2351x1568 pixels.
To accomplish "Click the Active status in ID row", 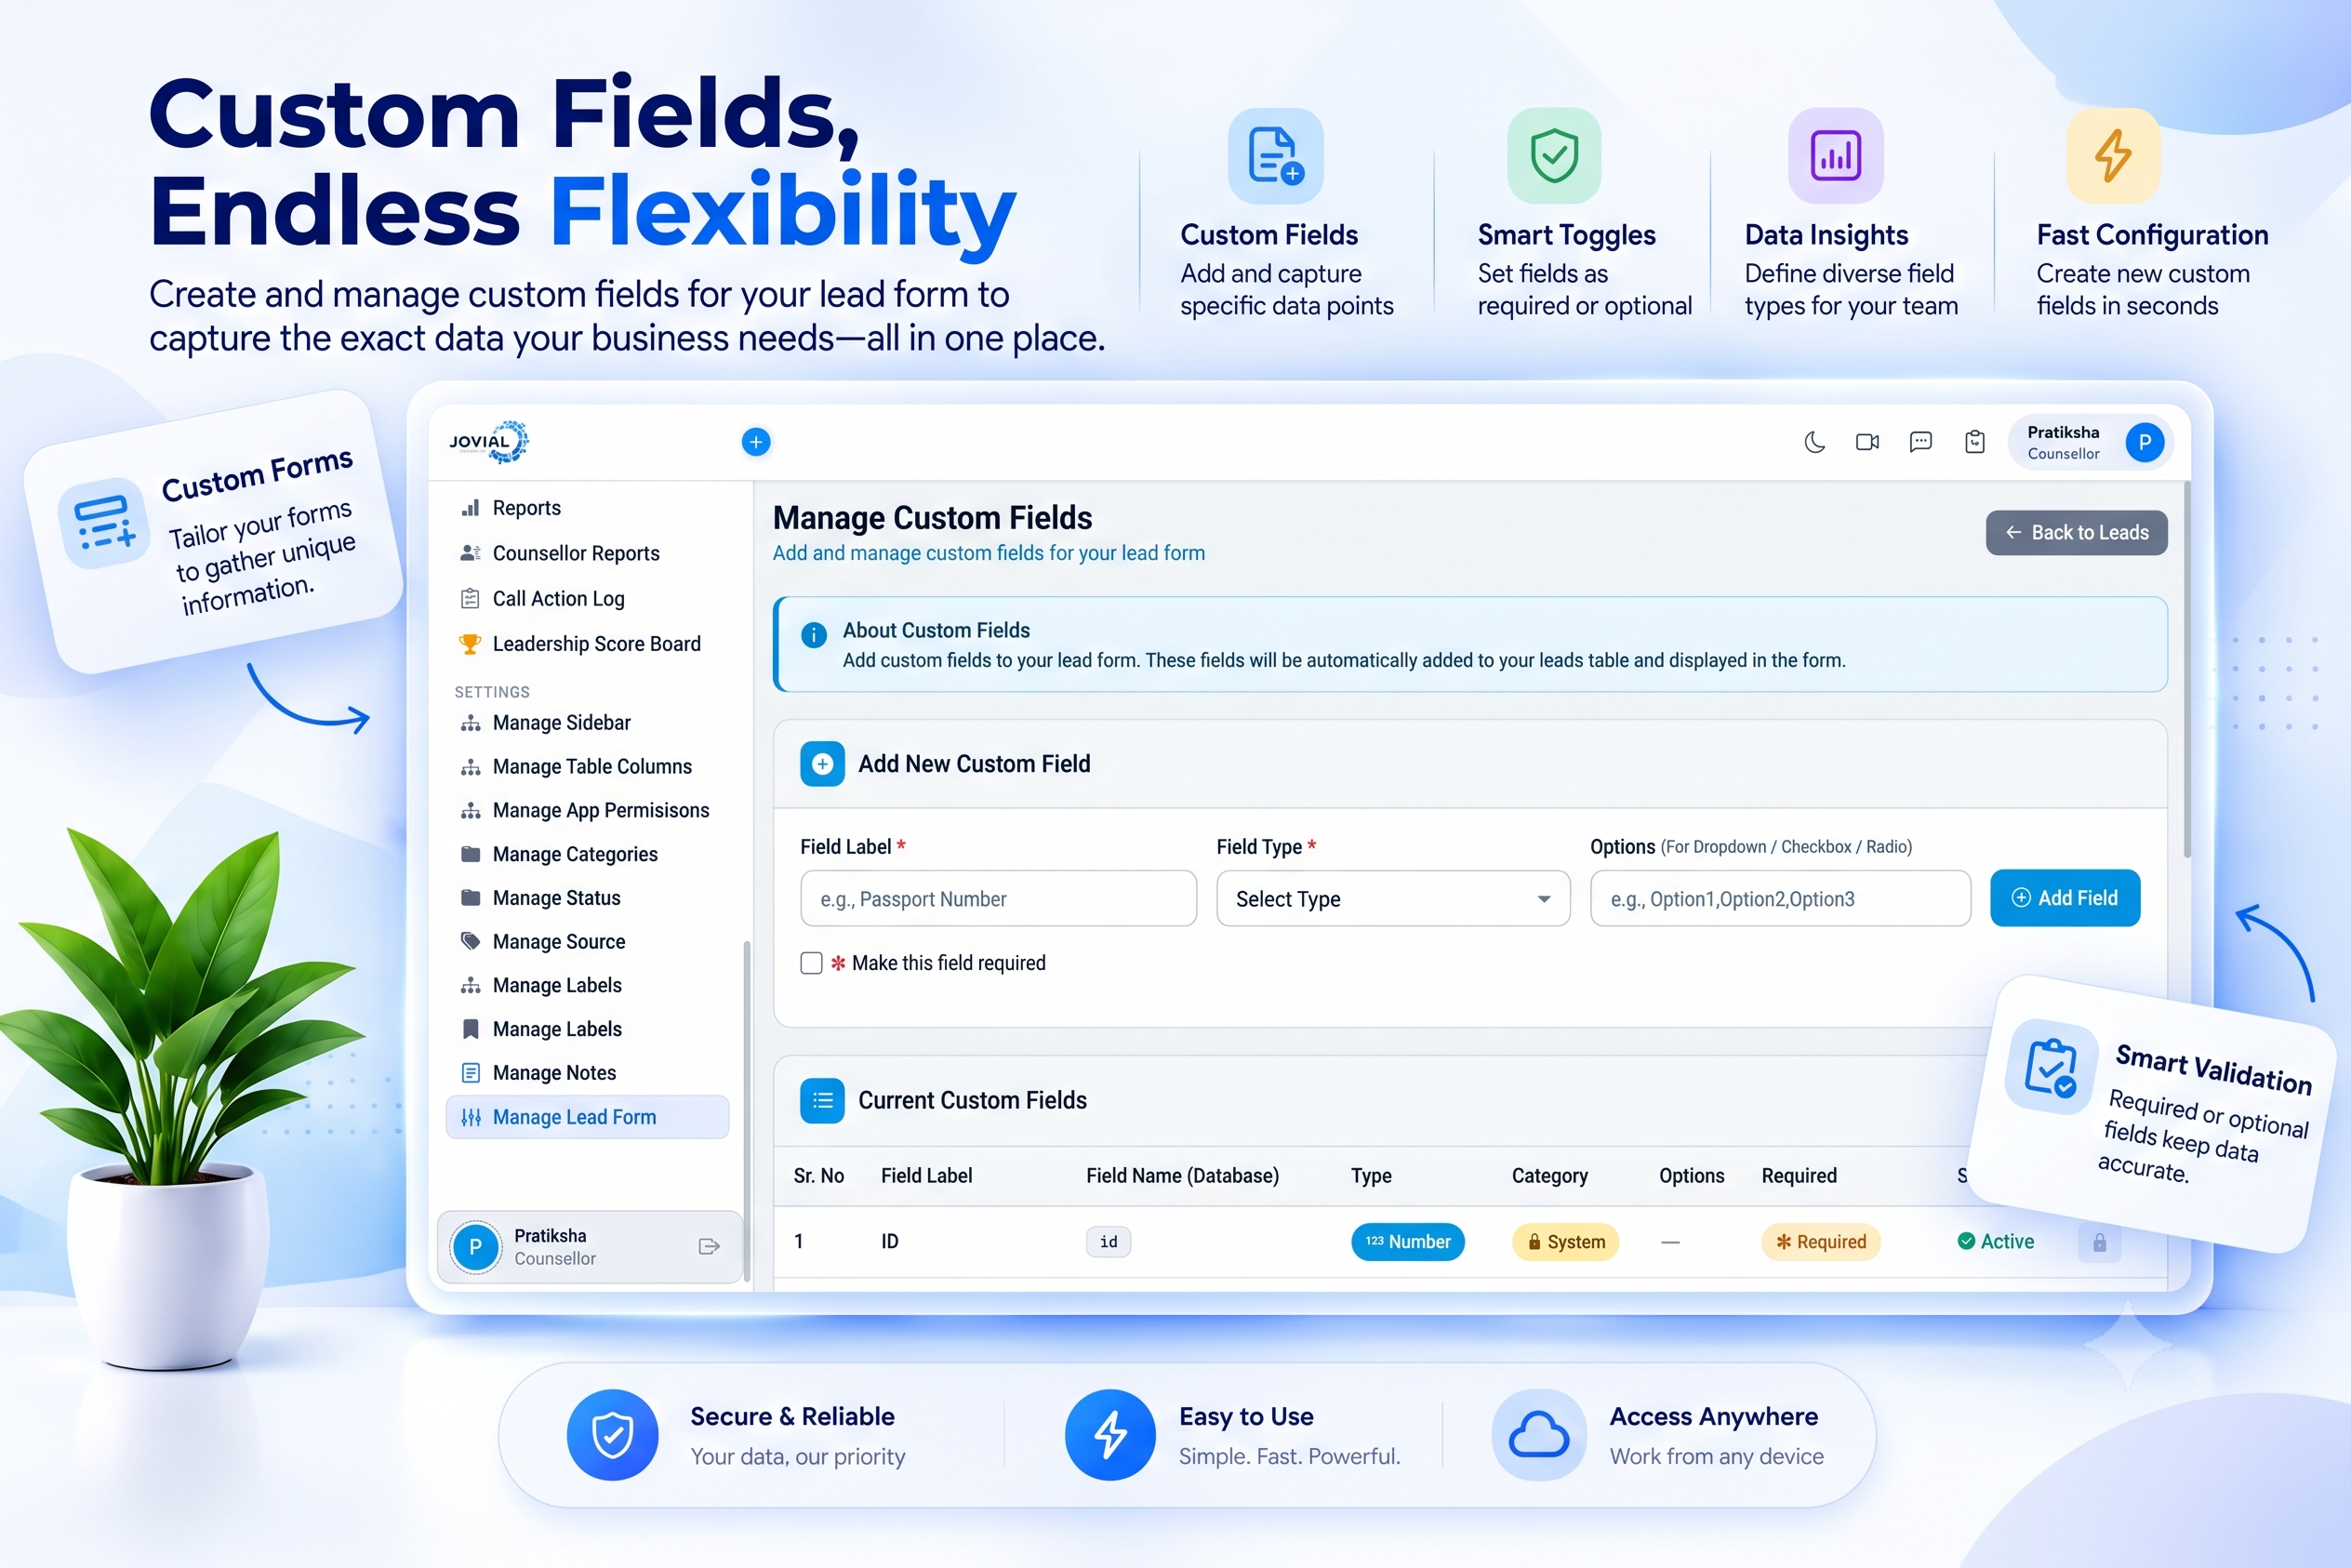I will pos(1995,1242).
